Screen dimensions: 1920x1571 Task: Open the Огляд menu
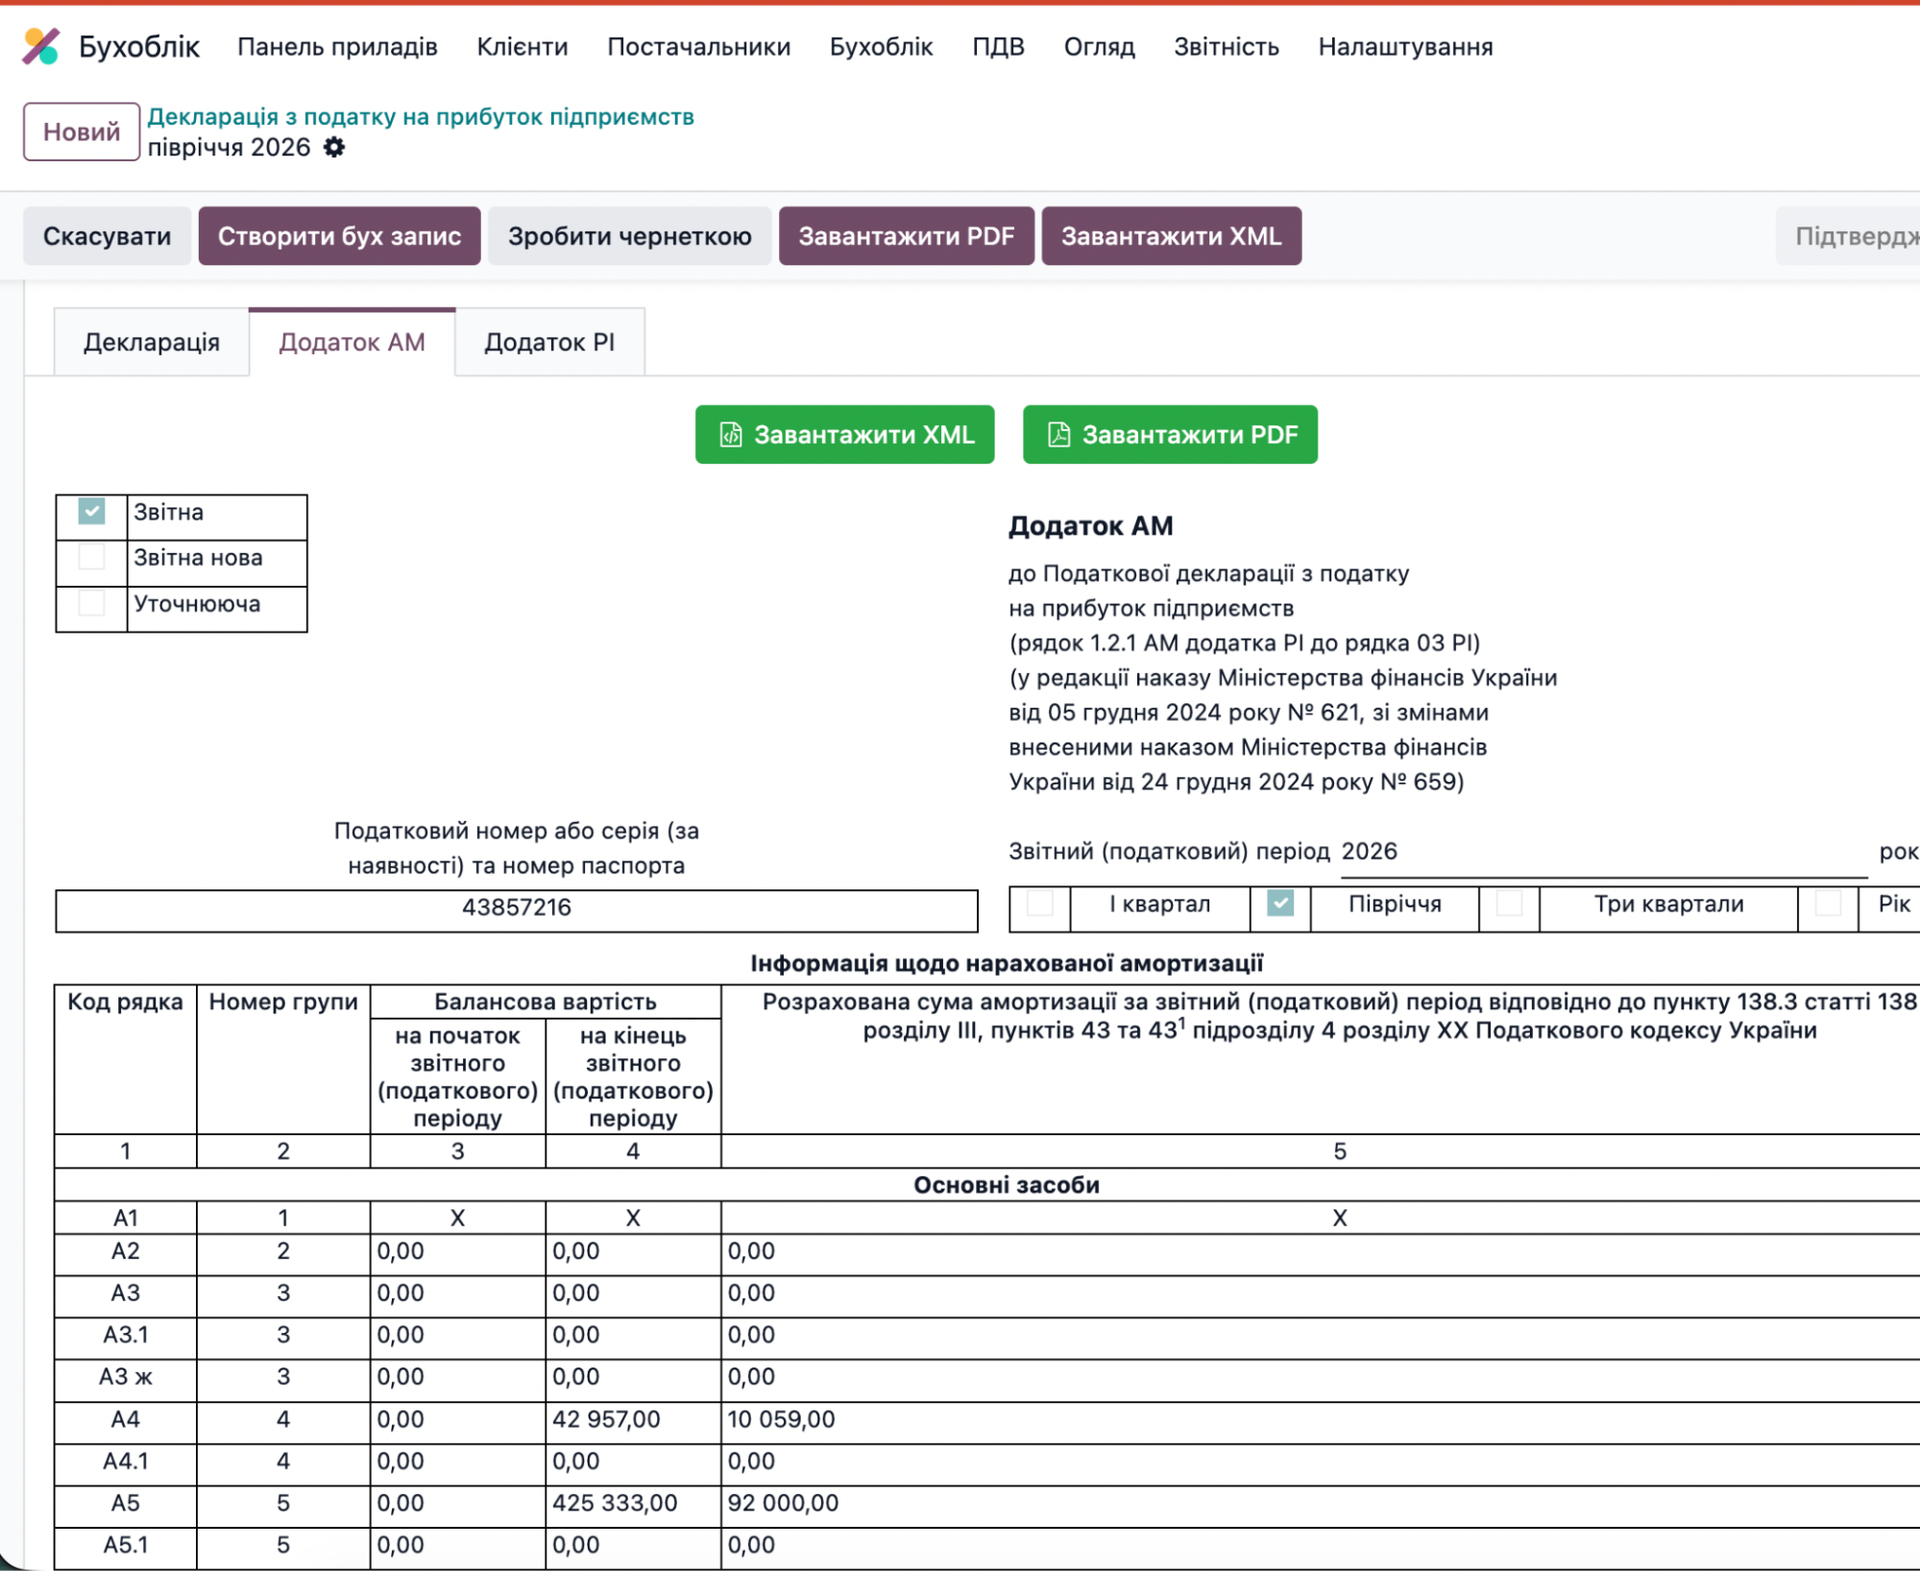pos(1099,47)
